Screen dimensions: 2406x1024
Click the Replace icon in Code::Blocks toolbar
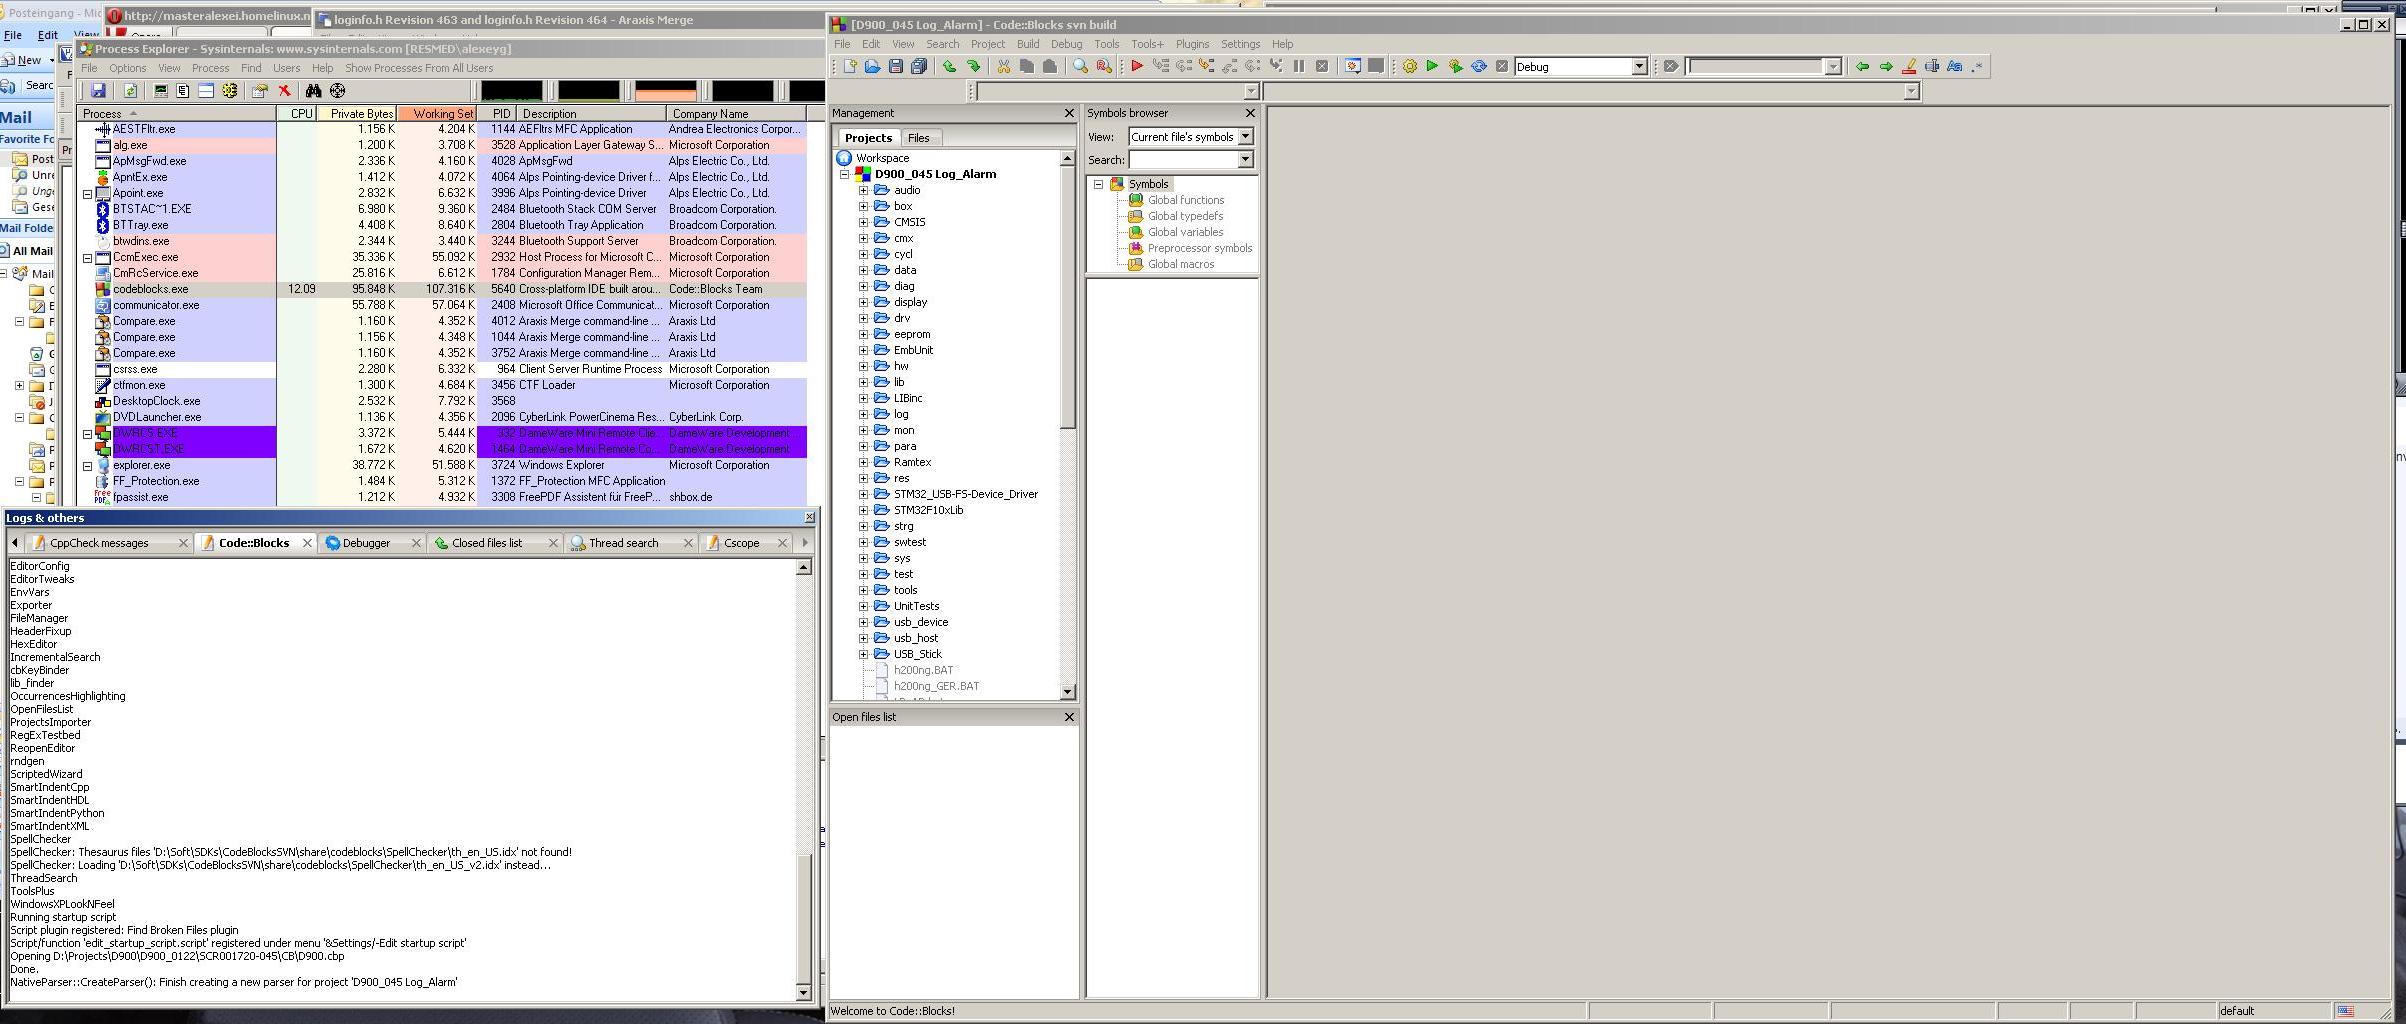click(x=1103, y=67)
